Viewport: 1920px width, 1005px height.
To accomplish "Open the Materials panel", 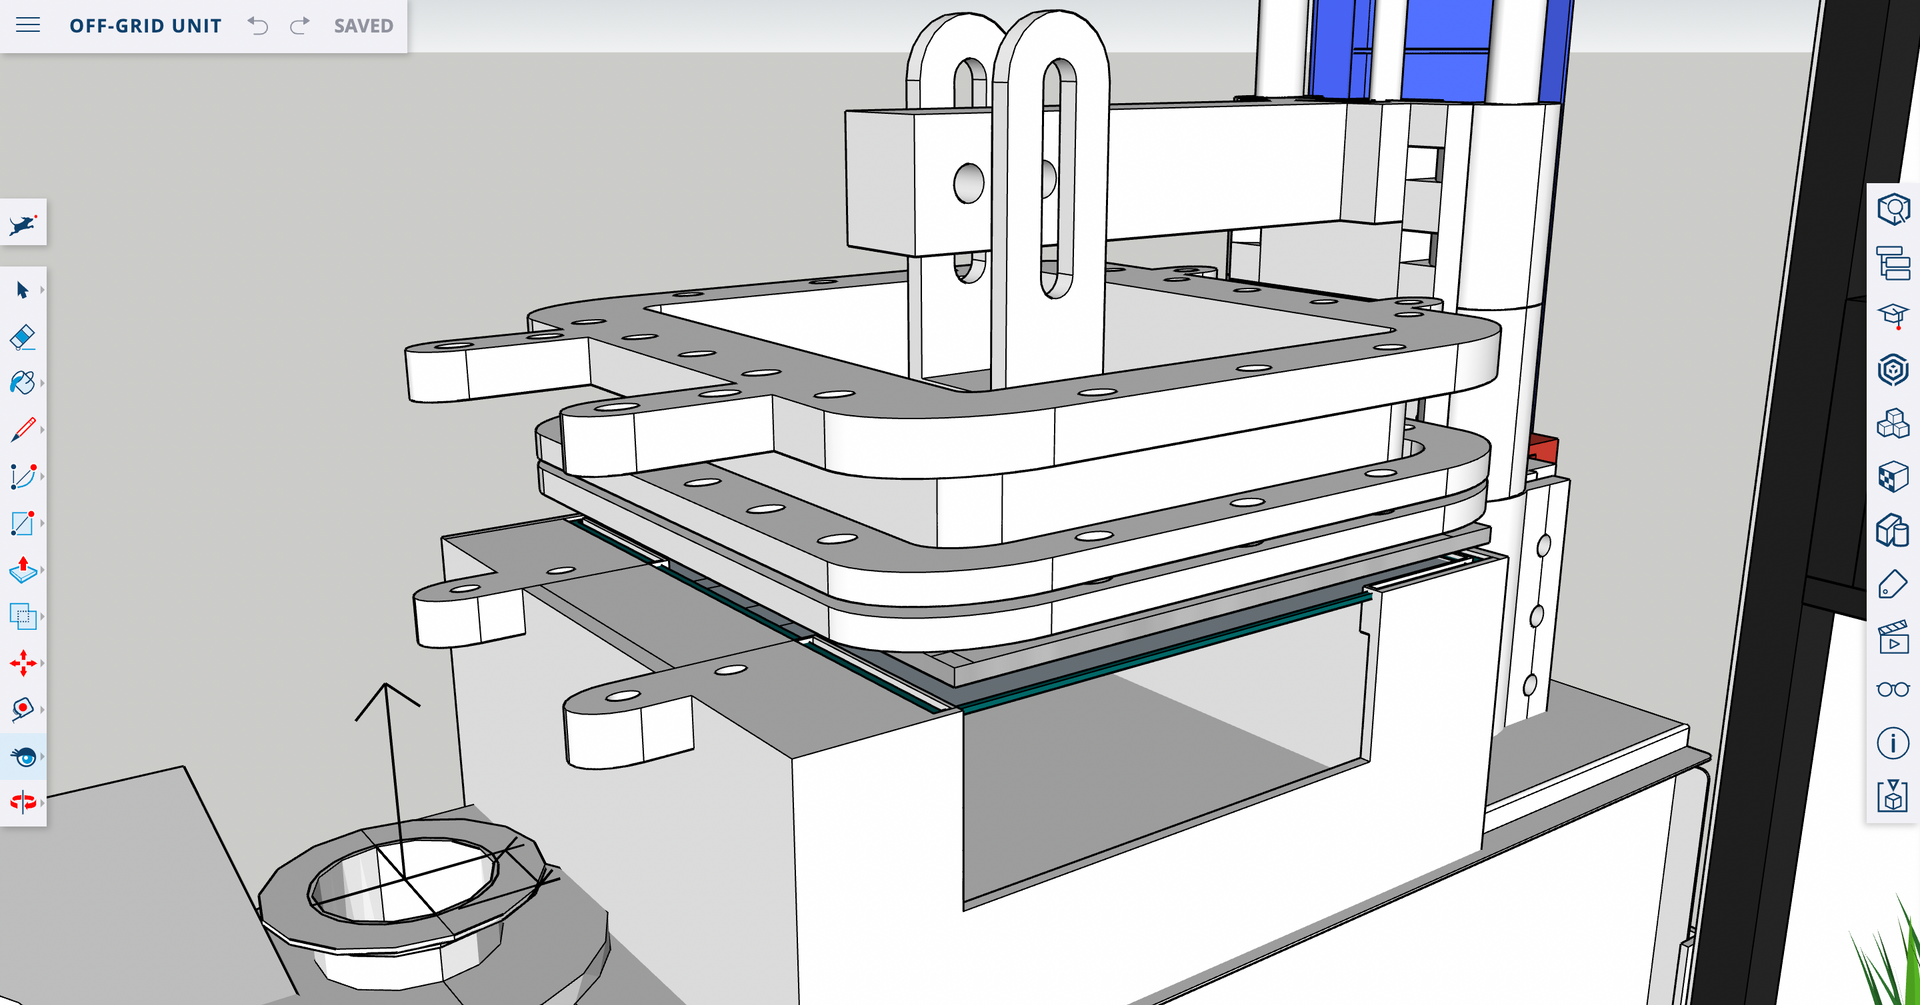I will 1893,477.
